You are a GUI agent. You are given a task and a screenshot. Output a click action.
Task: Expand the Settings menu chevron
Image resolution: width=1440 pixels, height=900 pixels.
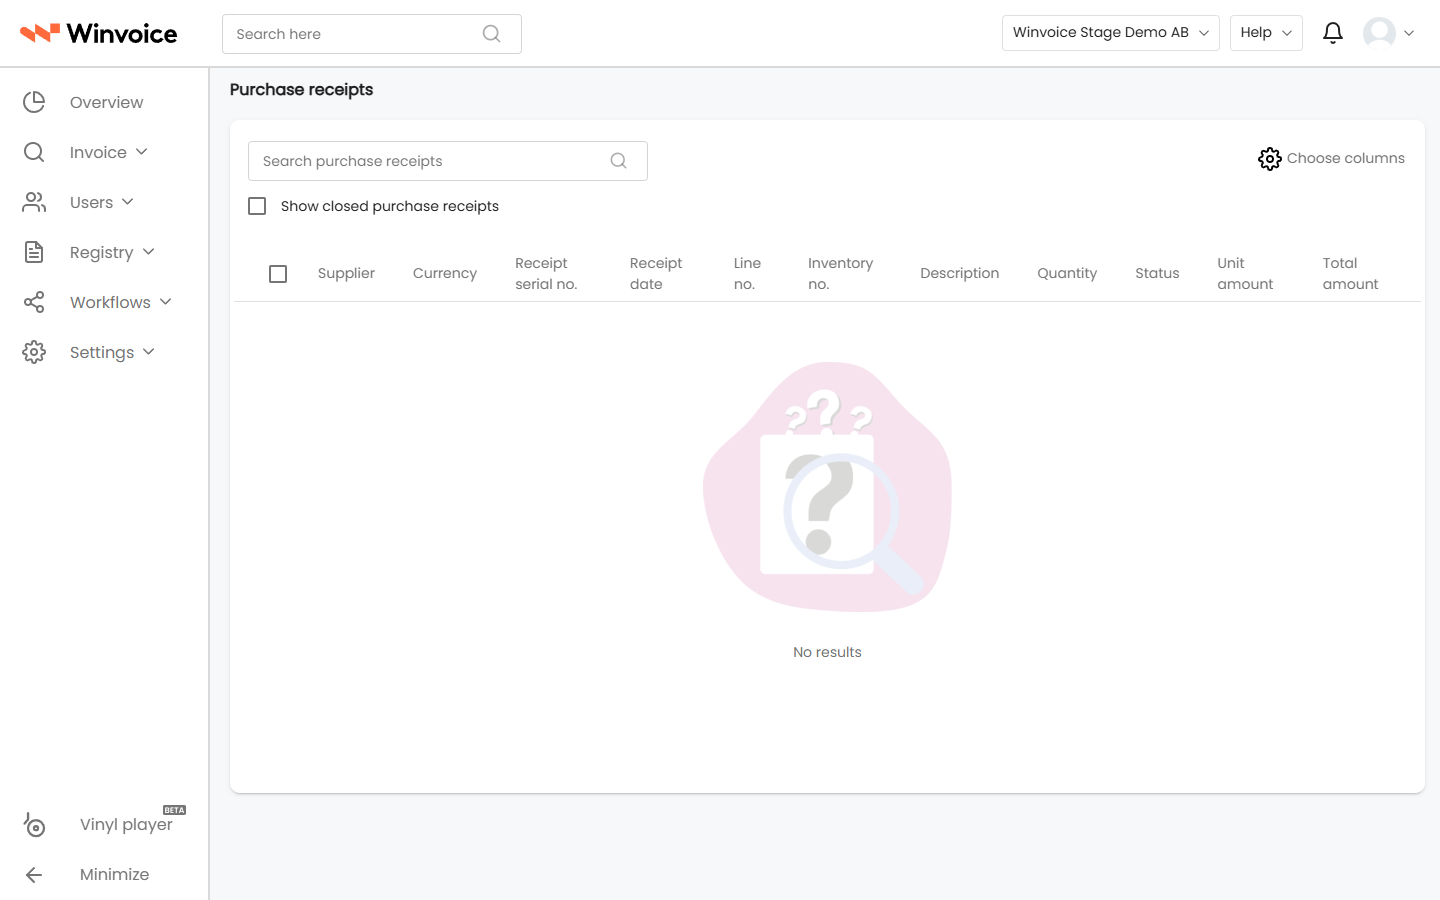pyautogui.click(x=149, y=352)
